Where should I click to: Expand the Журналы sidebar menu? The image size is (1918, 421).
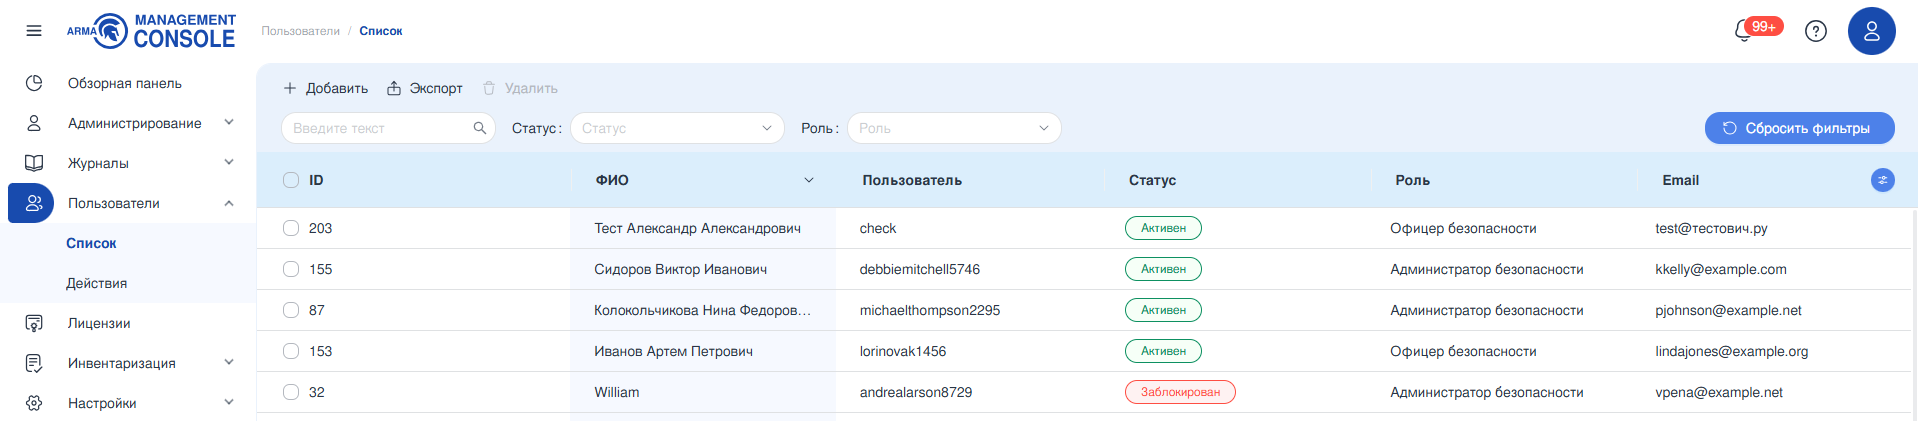pyautogui.click(x=98, y=163)
